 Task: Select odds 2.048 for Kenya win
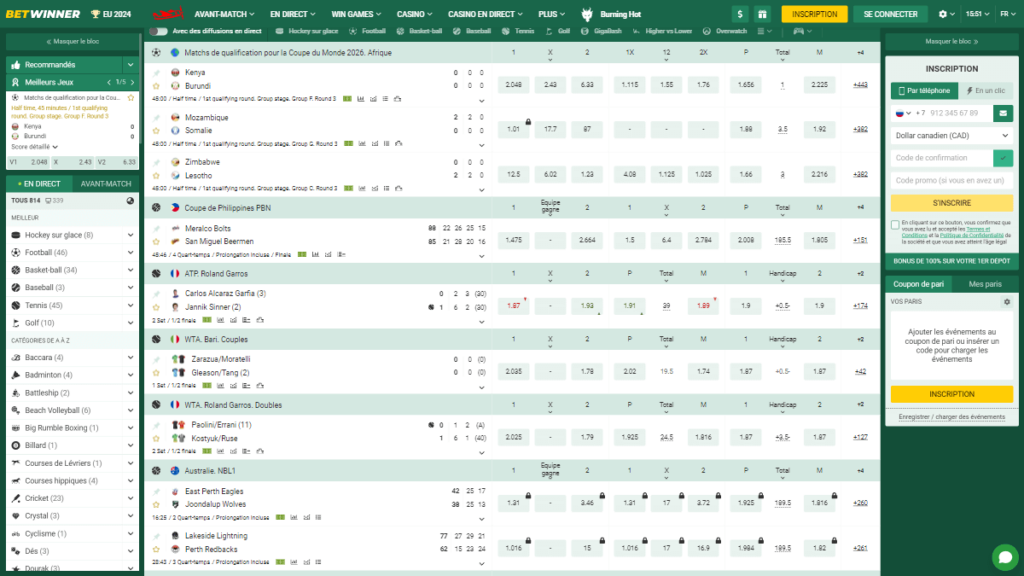tap(513, 85)
